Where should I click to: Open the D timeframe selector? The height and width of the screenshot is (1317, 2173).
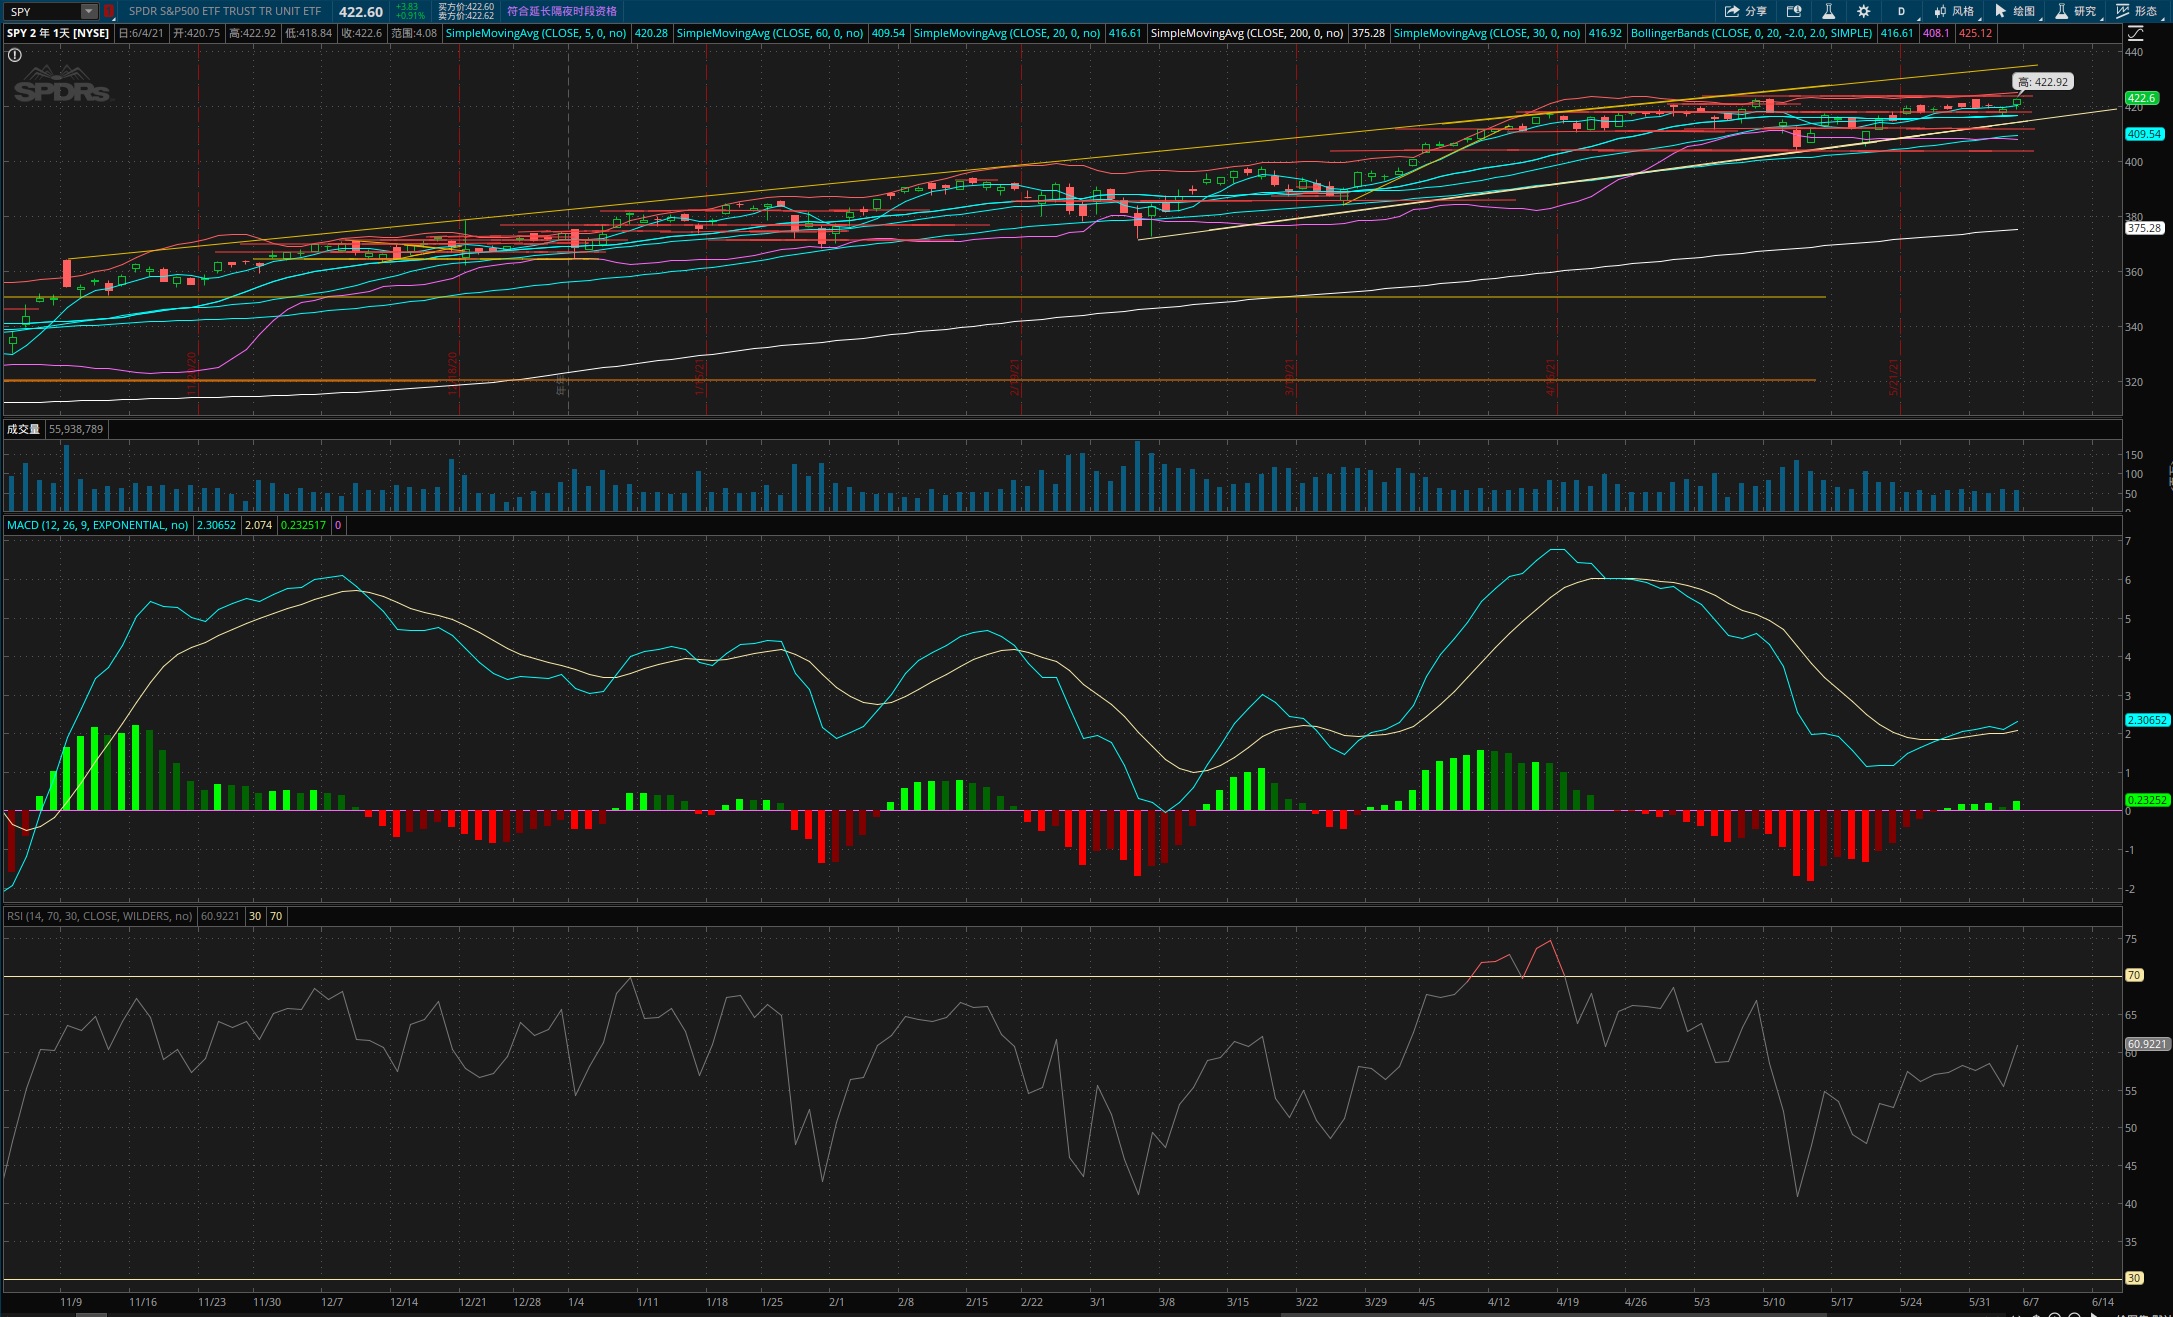point(1901,11)
